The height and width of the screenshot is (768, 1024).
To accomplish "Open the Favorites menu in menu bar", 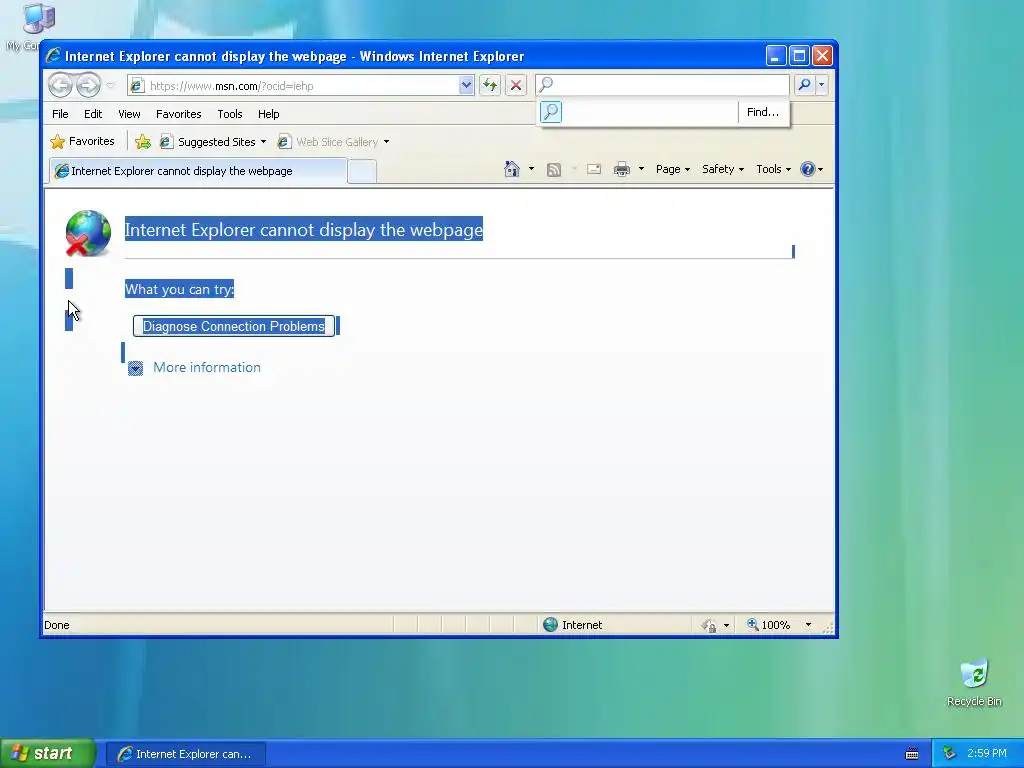I will pos(178,114).
